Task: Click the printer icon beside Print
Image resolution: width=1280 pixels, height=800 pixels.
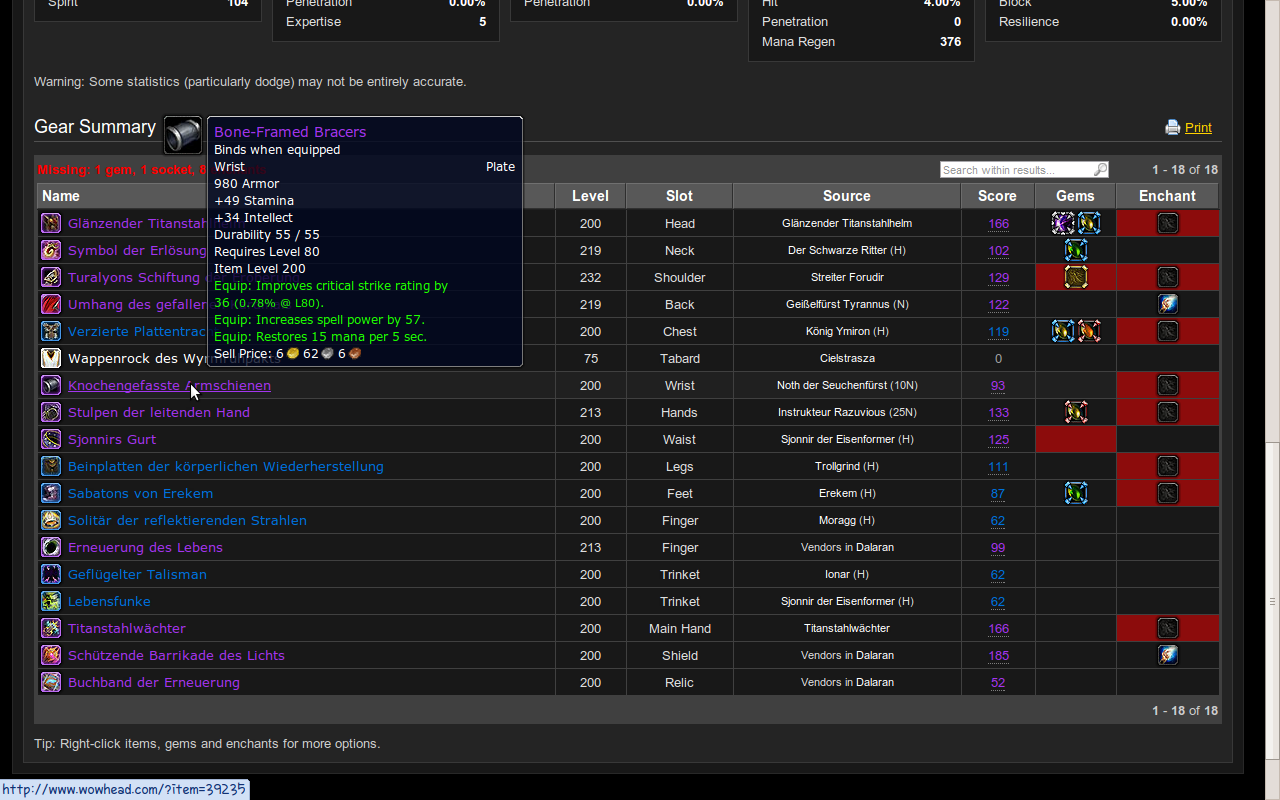Action: [x=1172, y=128]
